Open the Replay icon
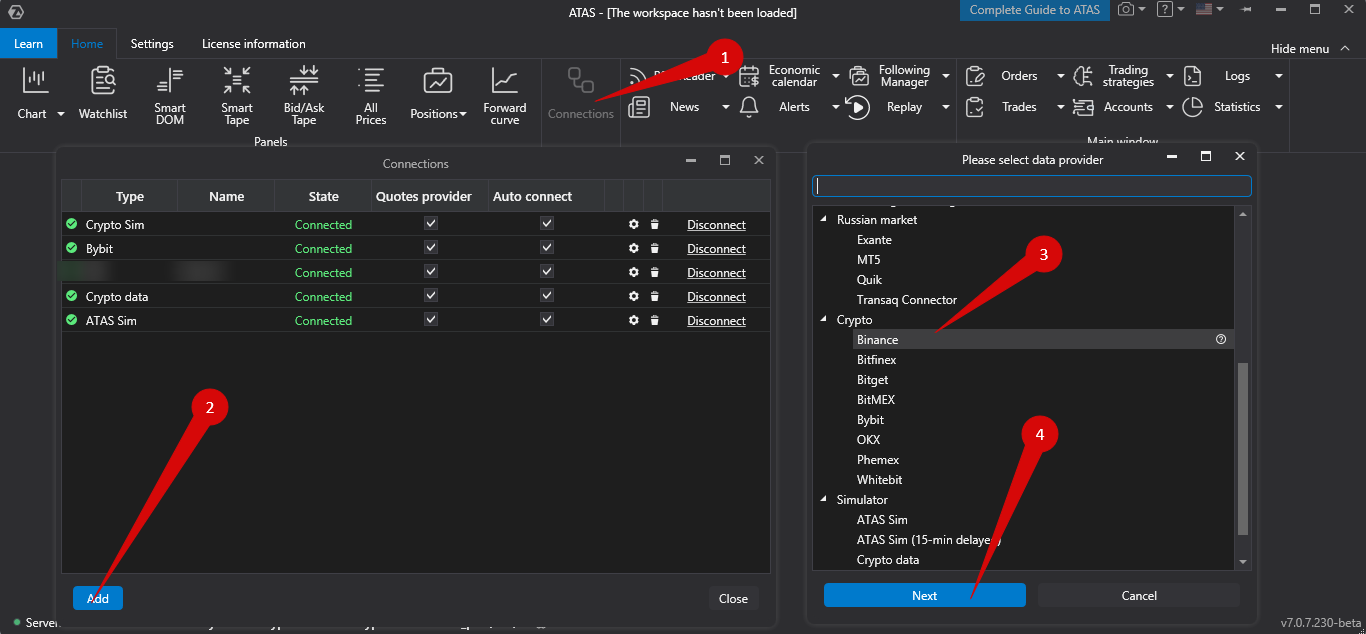The width and height of the screenshot is (1366, 634). click(858, 107)
